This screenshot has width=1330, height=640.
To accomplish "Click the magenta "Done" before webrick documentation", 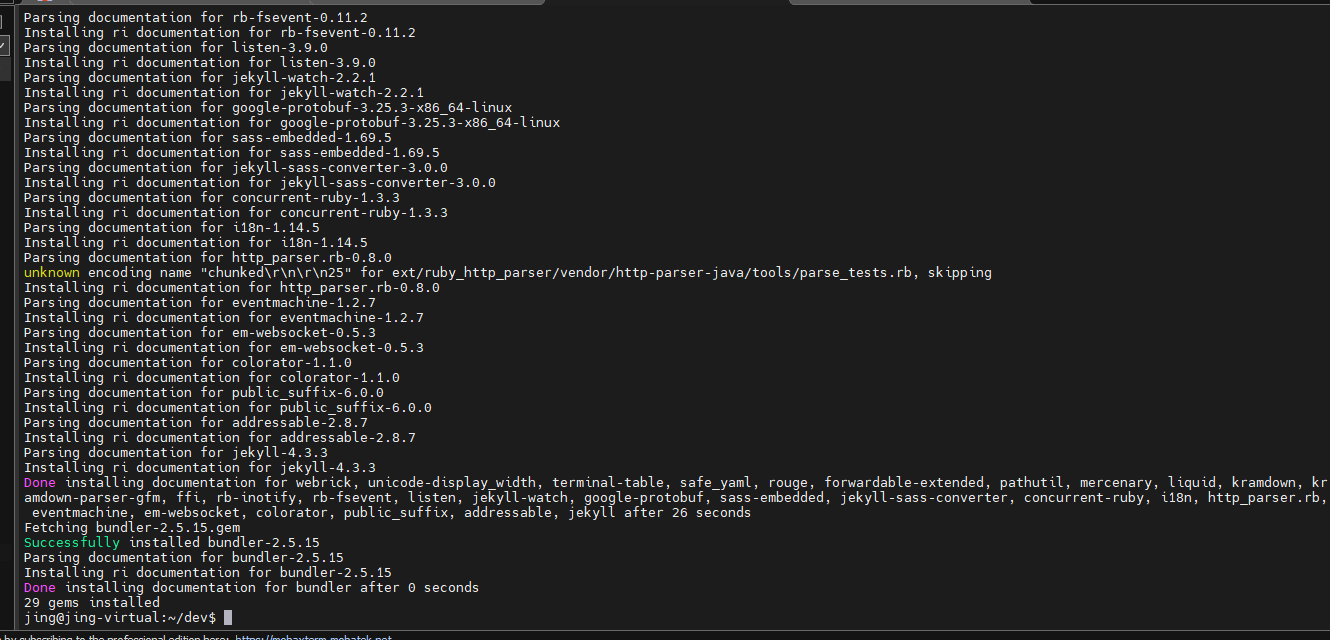I will coord(40,482).
